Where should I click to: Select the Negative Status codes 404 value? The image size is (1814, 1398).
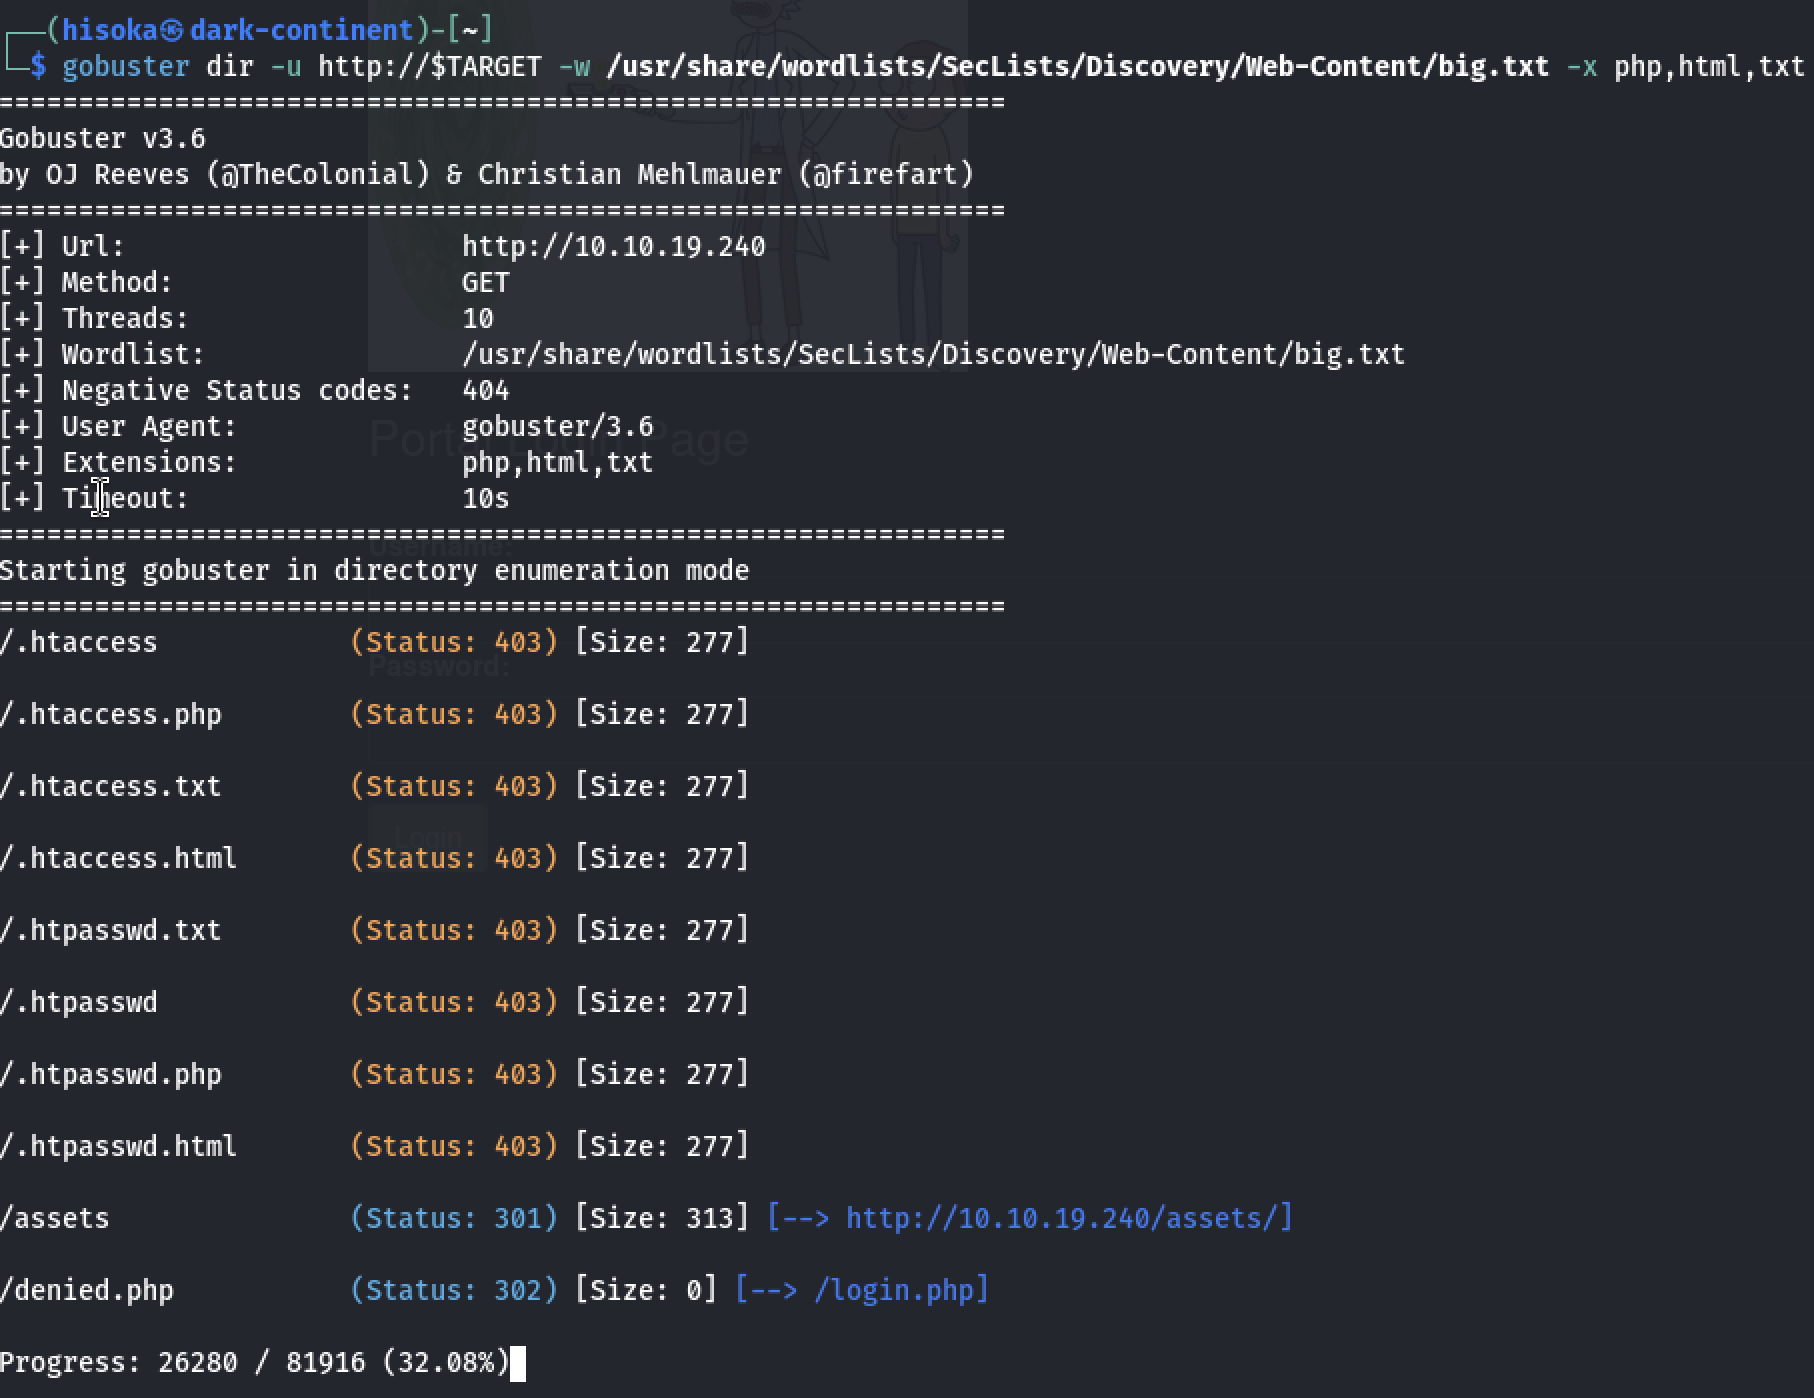pos(486,390)
